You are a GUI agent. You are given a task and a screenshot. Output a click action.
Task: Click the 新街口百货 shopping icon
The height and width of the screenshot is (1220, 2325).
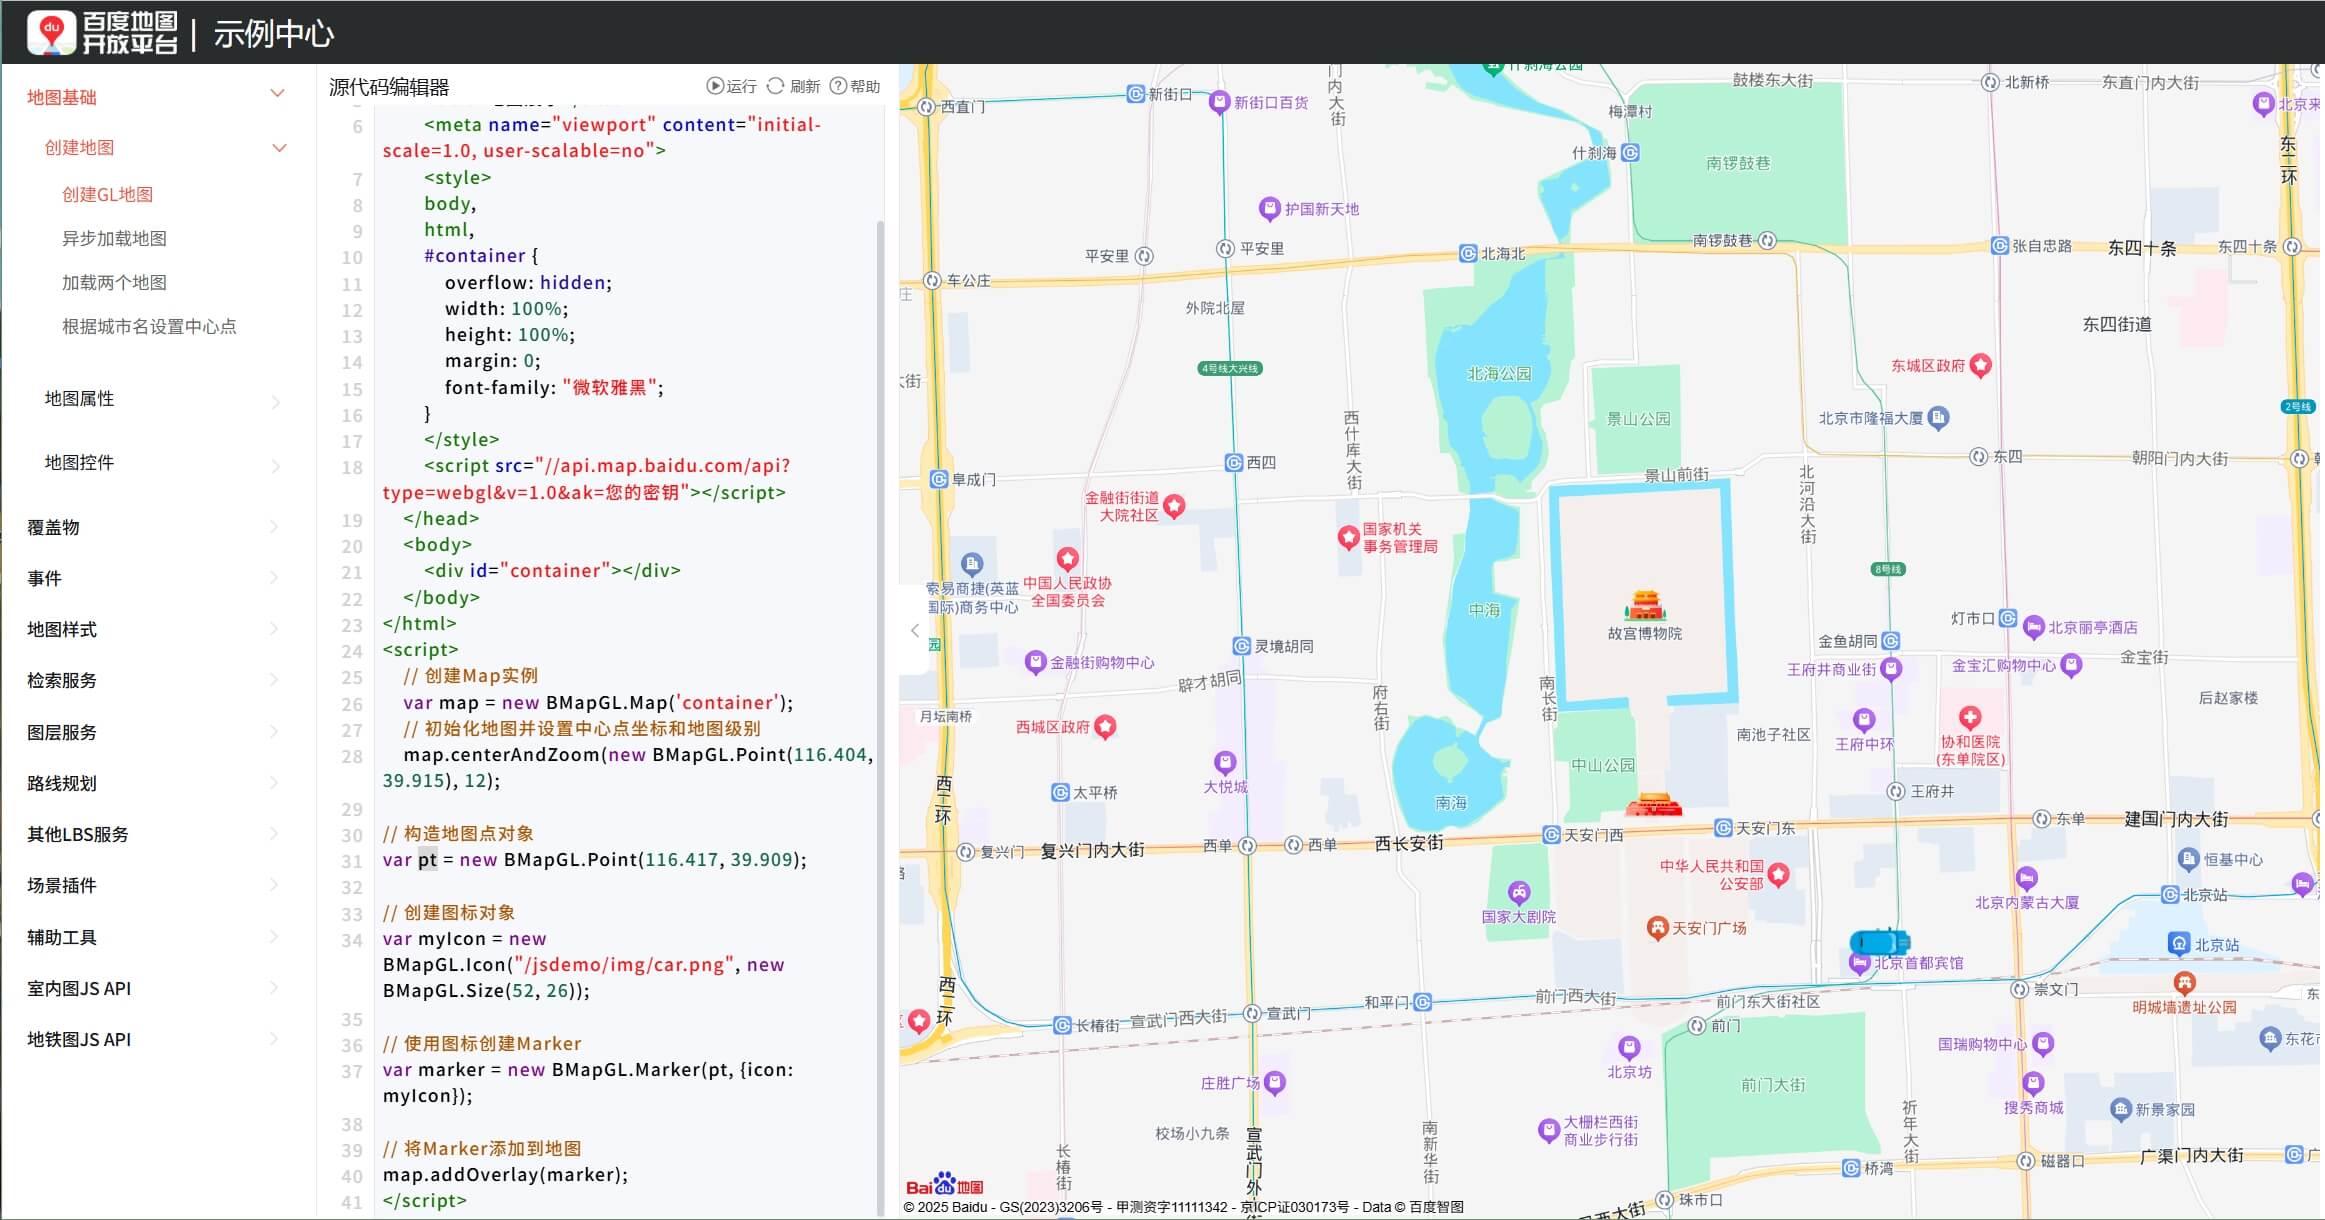point(1219,102)
